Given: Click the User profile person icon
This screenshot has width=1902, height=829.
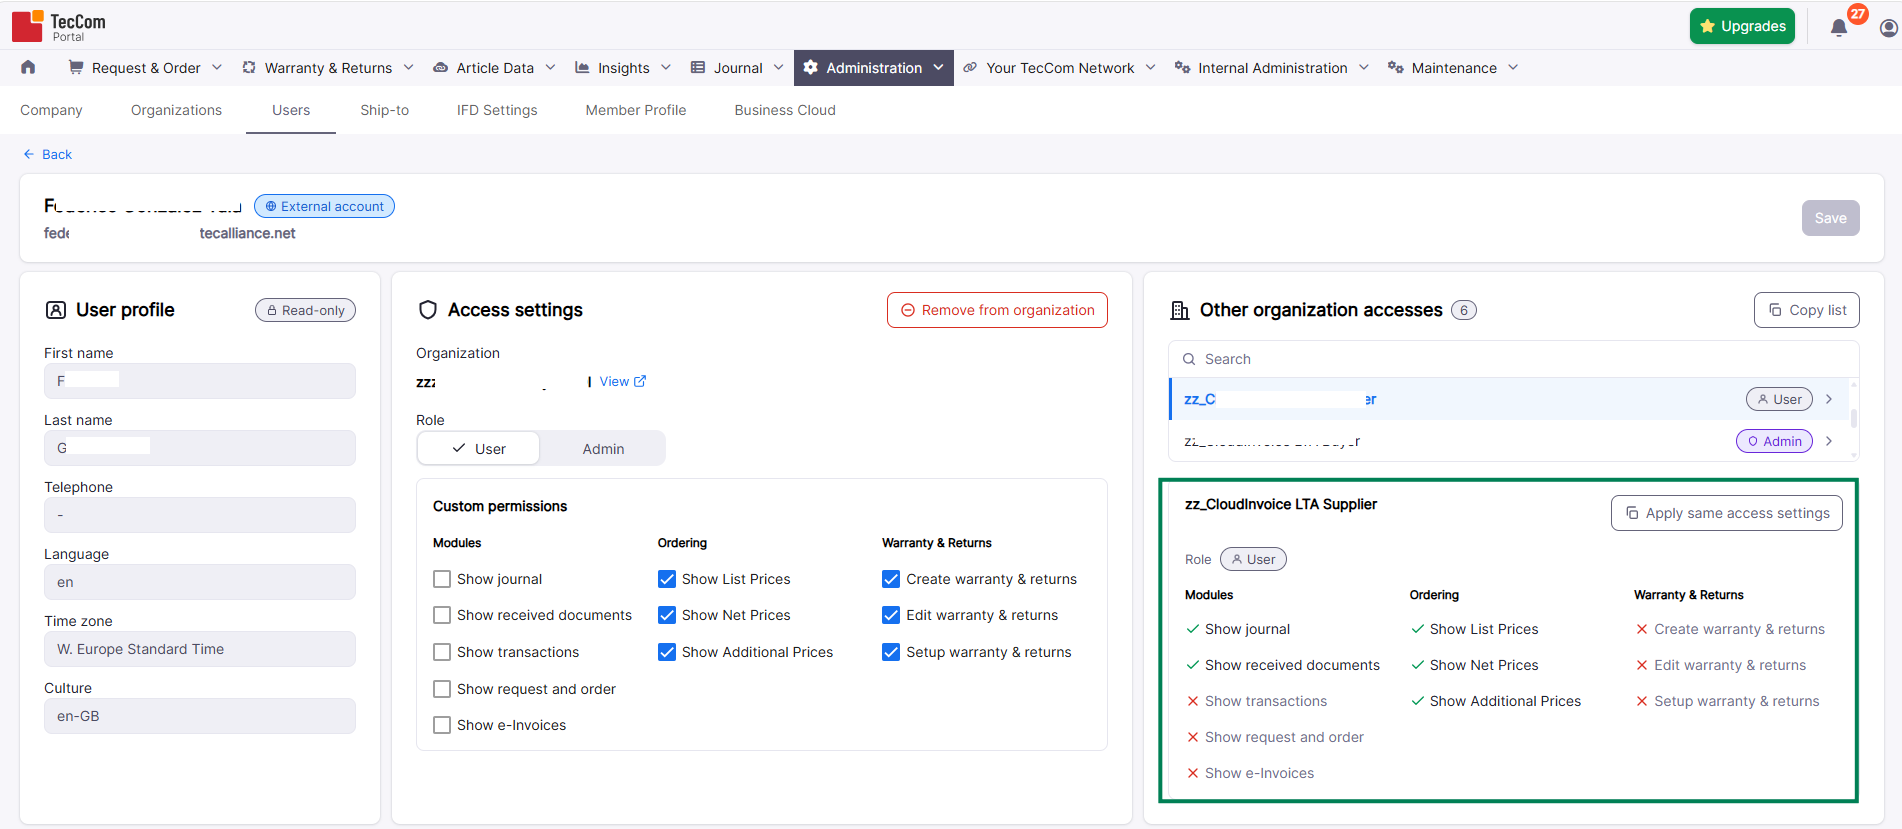Looking at the screenshot, I should 56,310.
